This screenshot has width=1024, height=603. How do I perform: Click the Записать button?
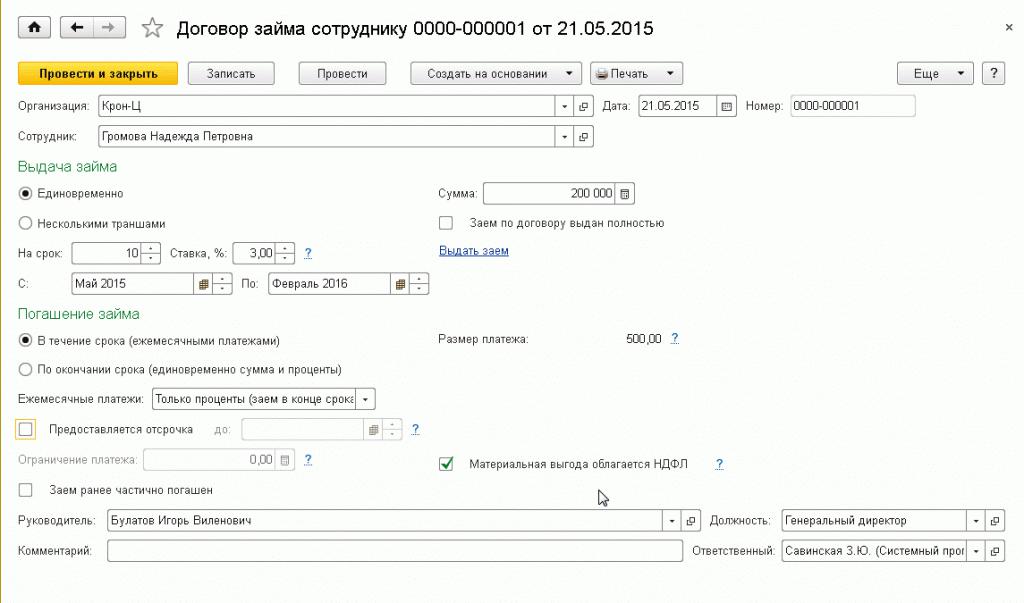[231, 73]
